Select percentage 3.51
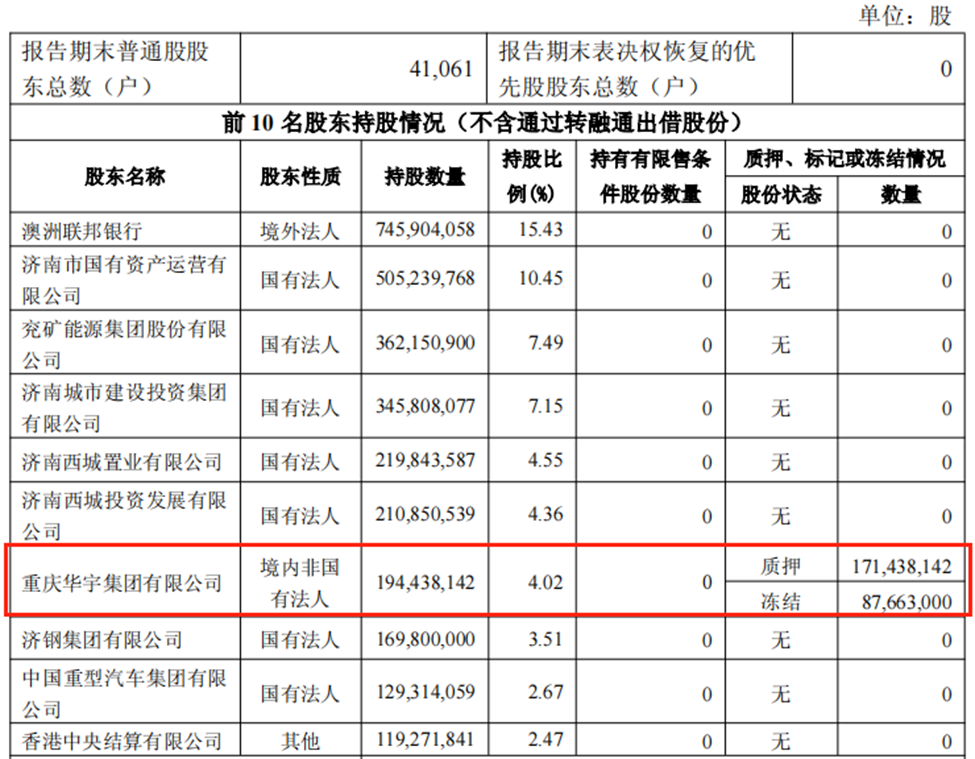Image resolution: width=975 pixels, height=759 pixels. tap(545, 638)
